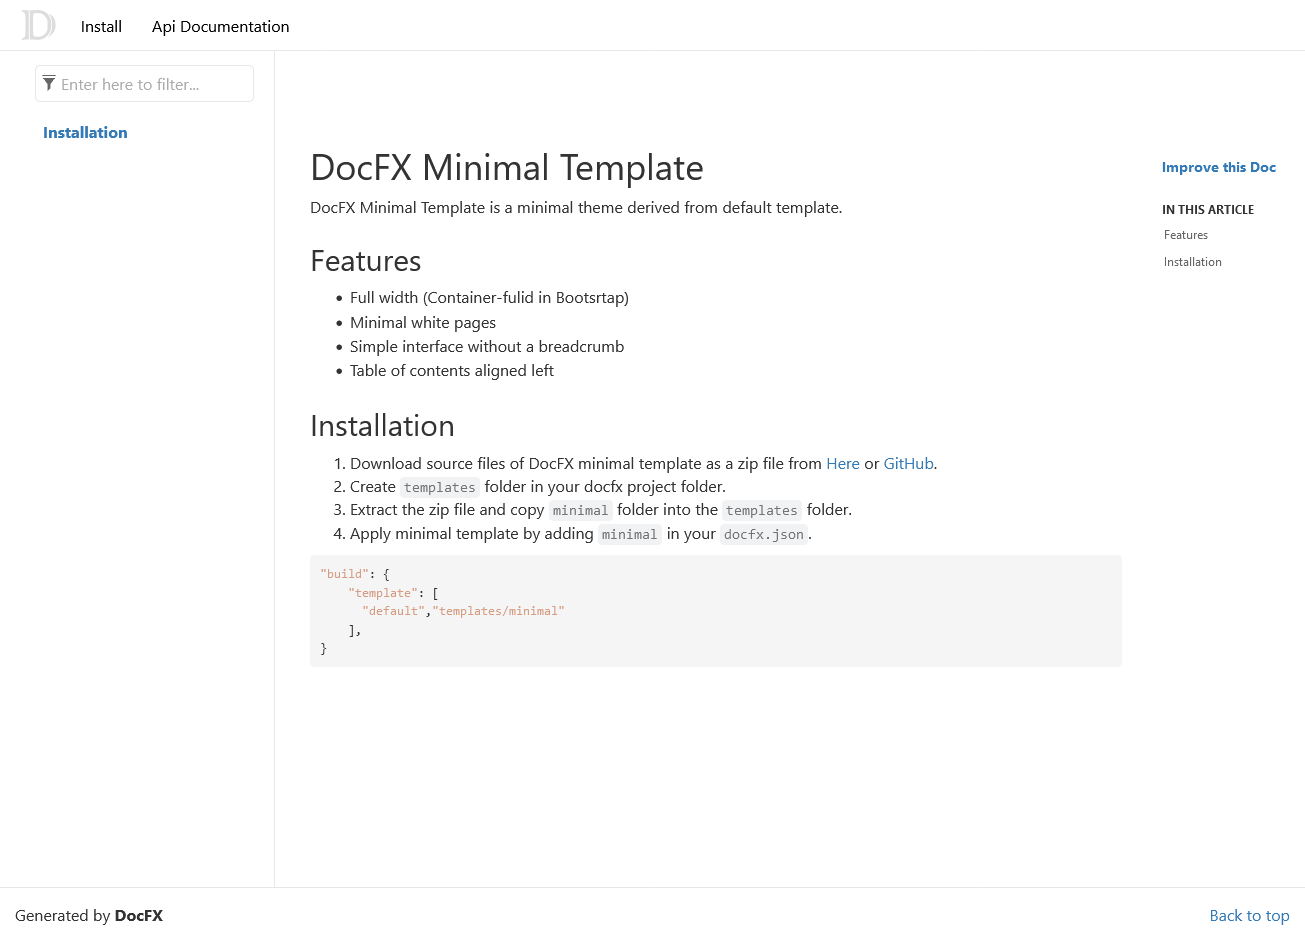Focus the 'Enter here to filter' field

144,84
